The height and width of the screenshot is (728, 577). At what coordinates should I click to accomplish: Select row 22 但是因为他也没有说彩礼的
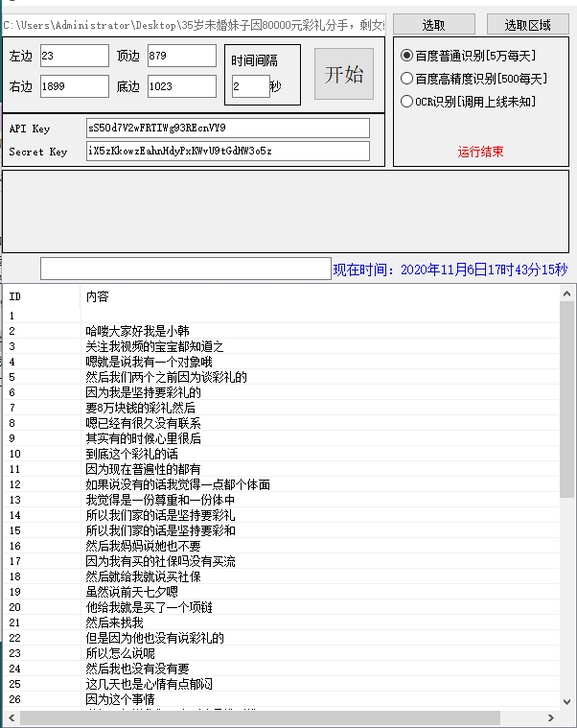point(281,637)
